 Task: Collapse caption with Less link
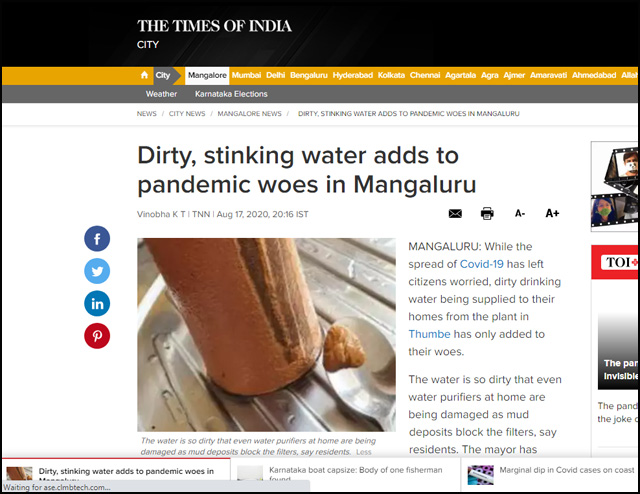(364, 452)
